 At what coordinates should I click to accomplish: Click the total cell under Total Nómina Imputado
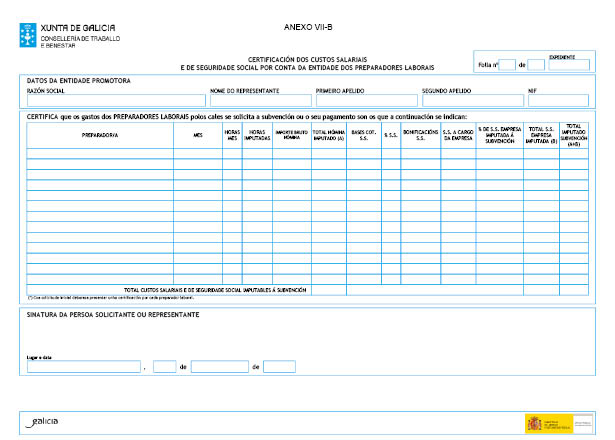[328, 290]
